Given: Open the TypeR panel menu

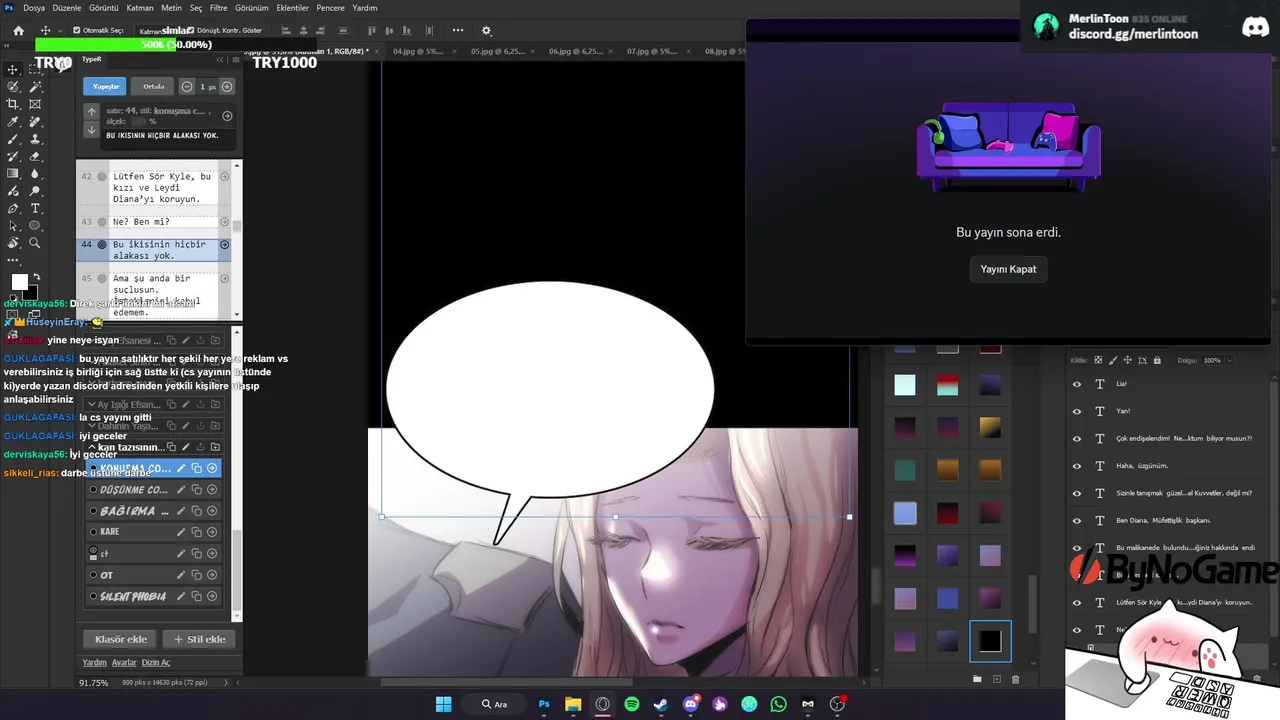Looking at the screenshot, I should pyautogui.click(x=236, y=60).
